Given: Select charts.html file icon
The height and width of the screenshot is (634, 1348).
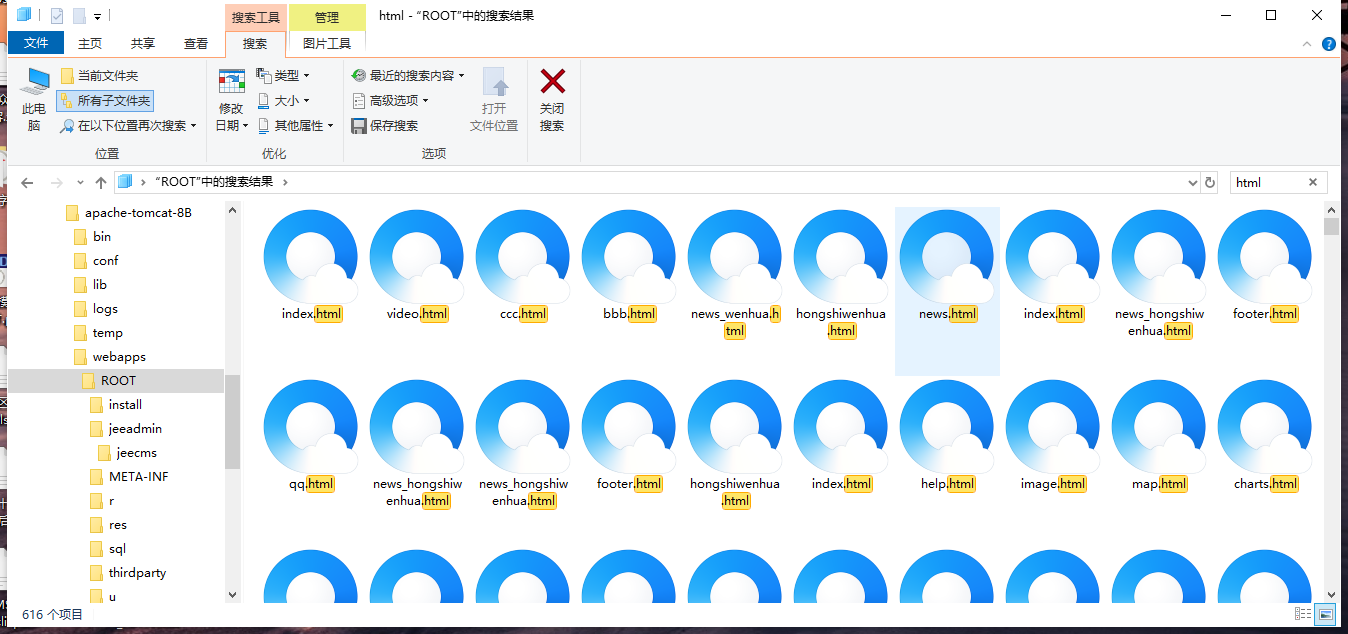Looking at the screenshot, I should pyautogui.click(x=1265, y=427).
